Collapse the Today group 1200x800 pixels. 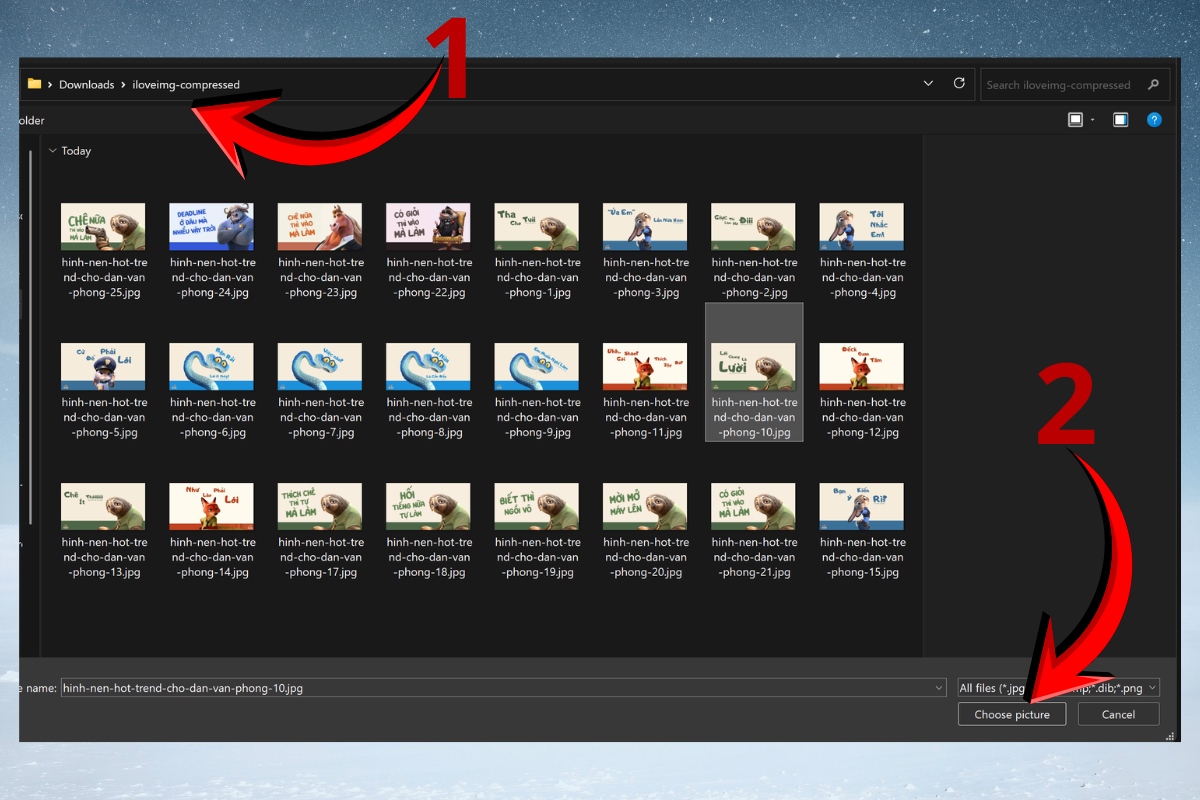coord(53,151)
